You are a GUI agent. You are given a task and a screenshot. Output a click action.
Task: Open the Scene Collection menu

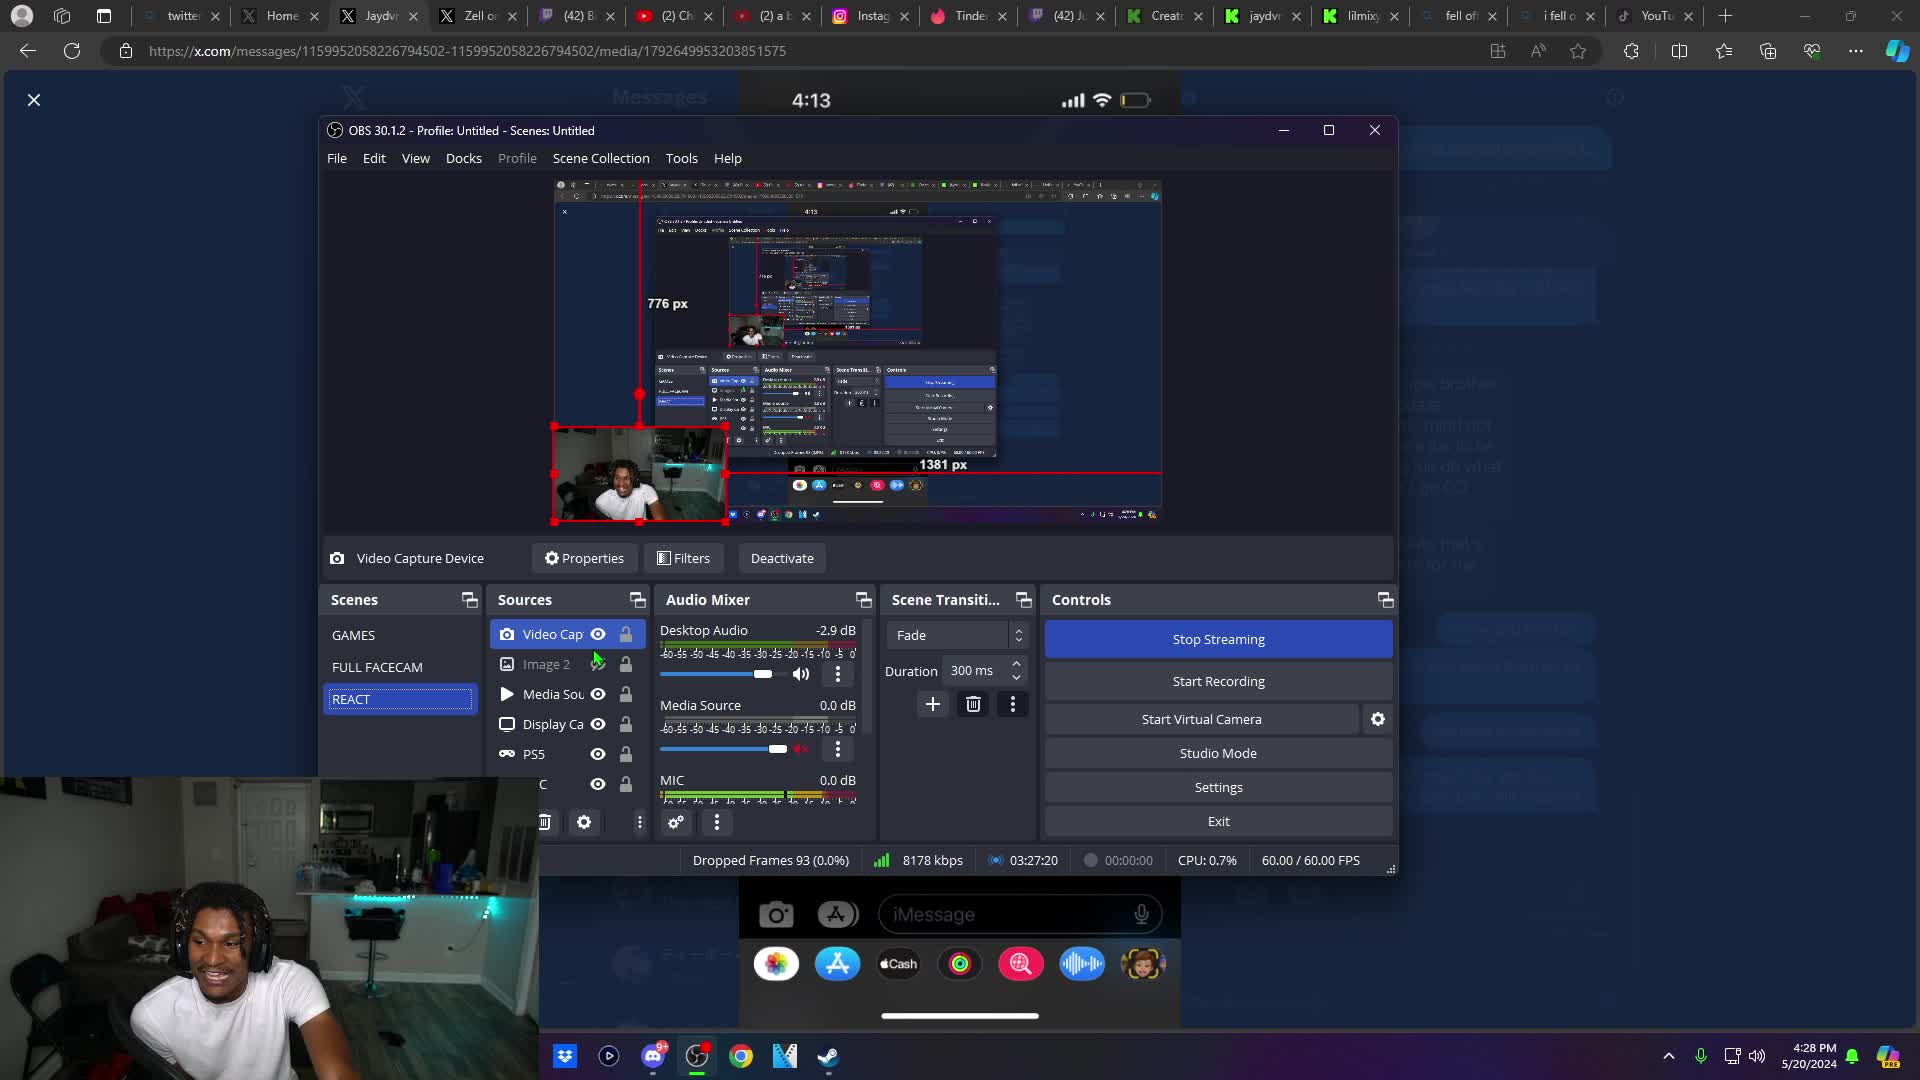click(600, 158)
